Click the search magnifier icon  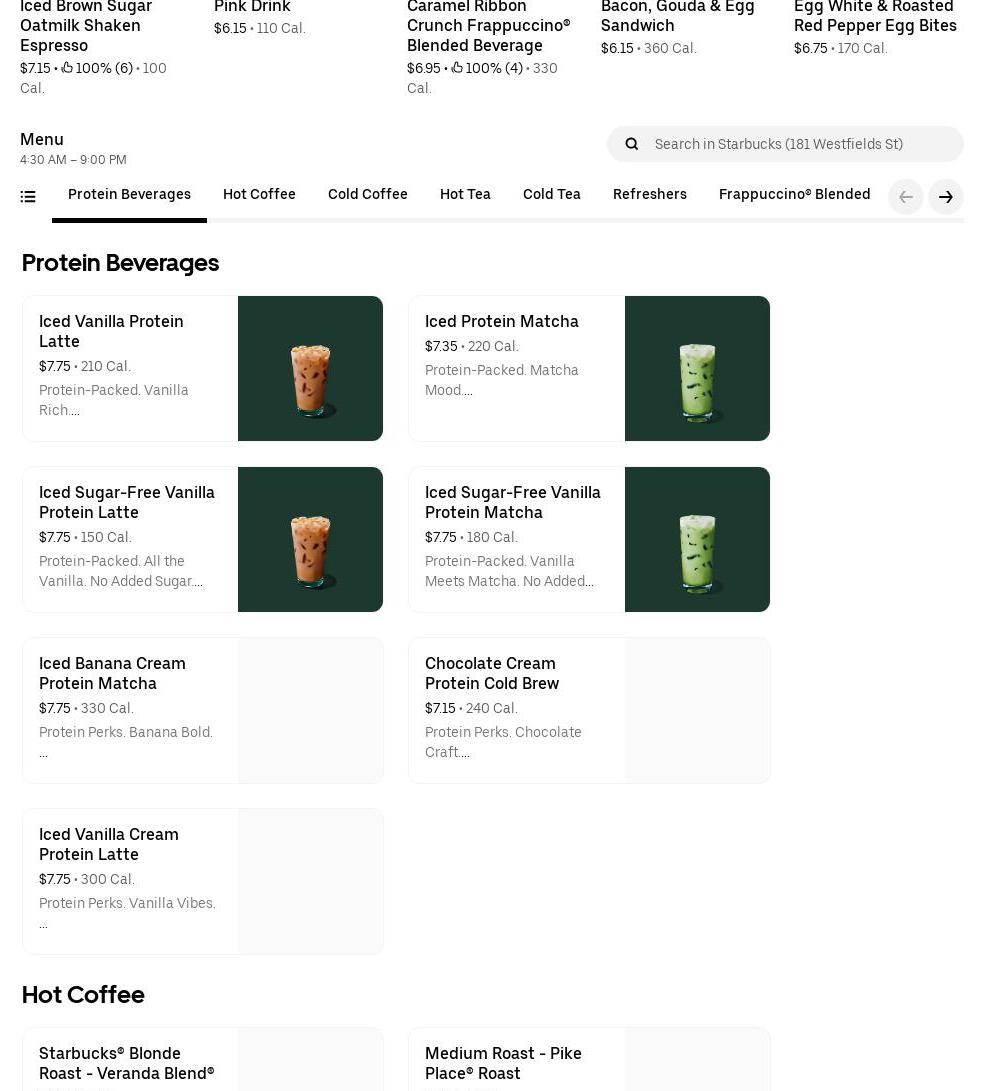coord(632,144)
